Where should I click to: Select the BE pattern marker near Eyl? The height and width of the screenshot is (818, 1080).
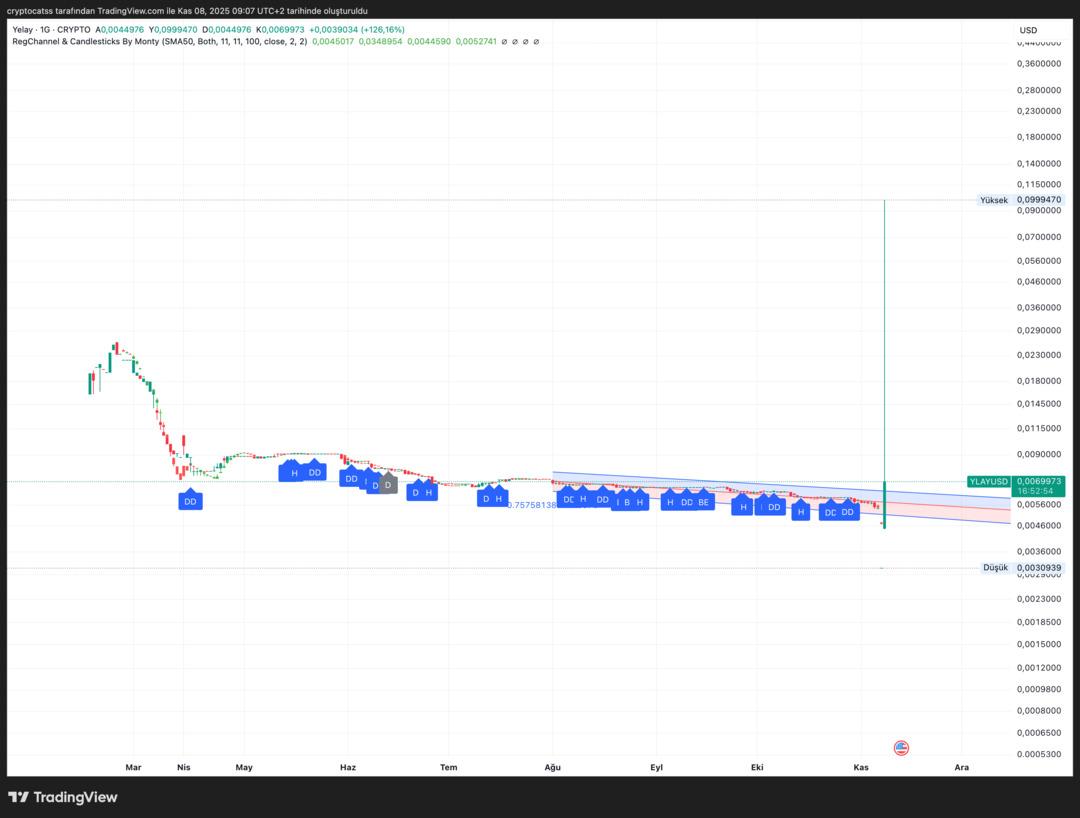click(703, 503)
